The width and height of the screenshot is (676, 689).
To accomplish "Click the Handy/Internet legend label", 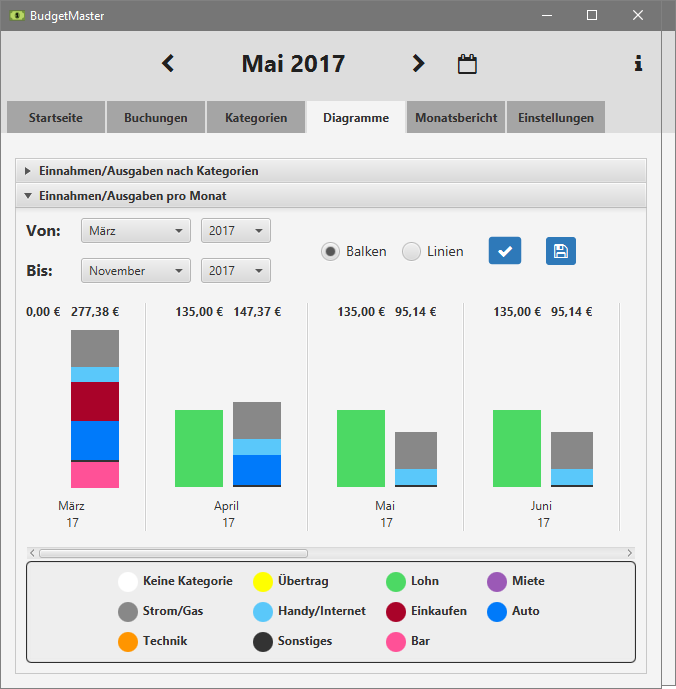I will [x=322, y=611].
